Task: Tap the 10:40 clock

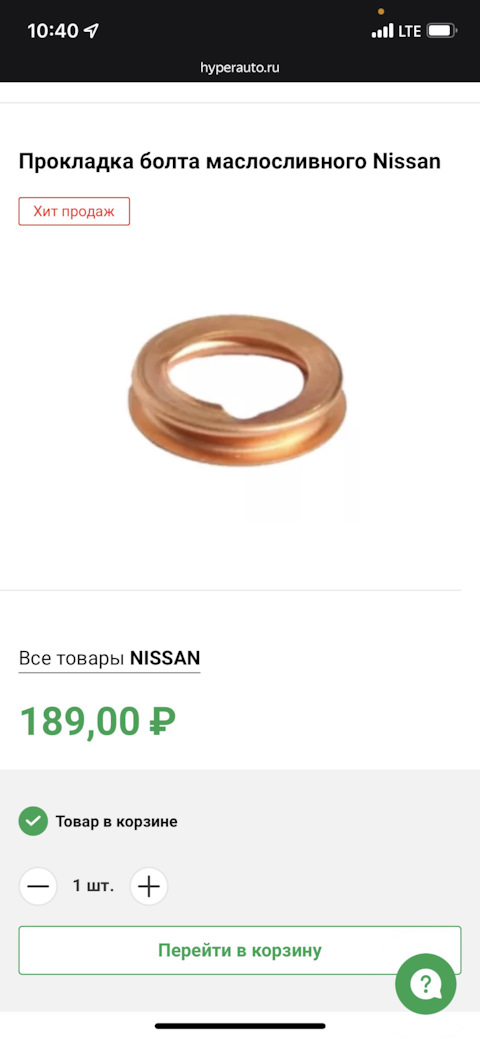Action: (53, 30)
